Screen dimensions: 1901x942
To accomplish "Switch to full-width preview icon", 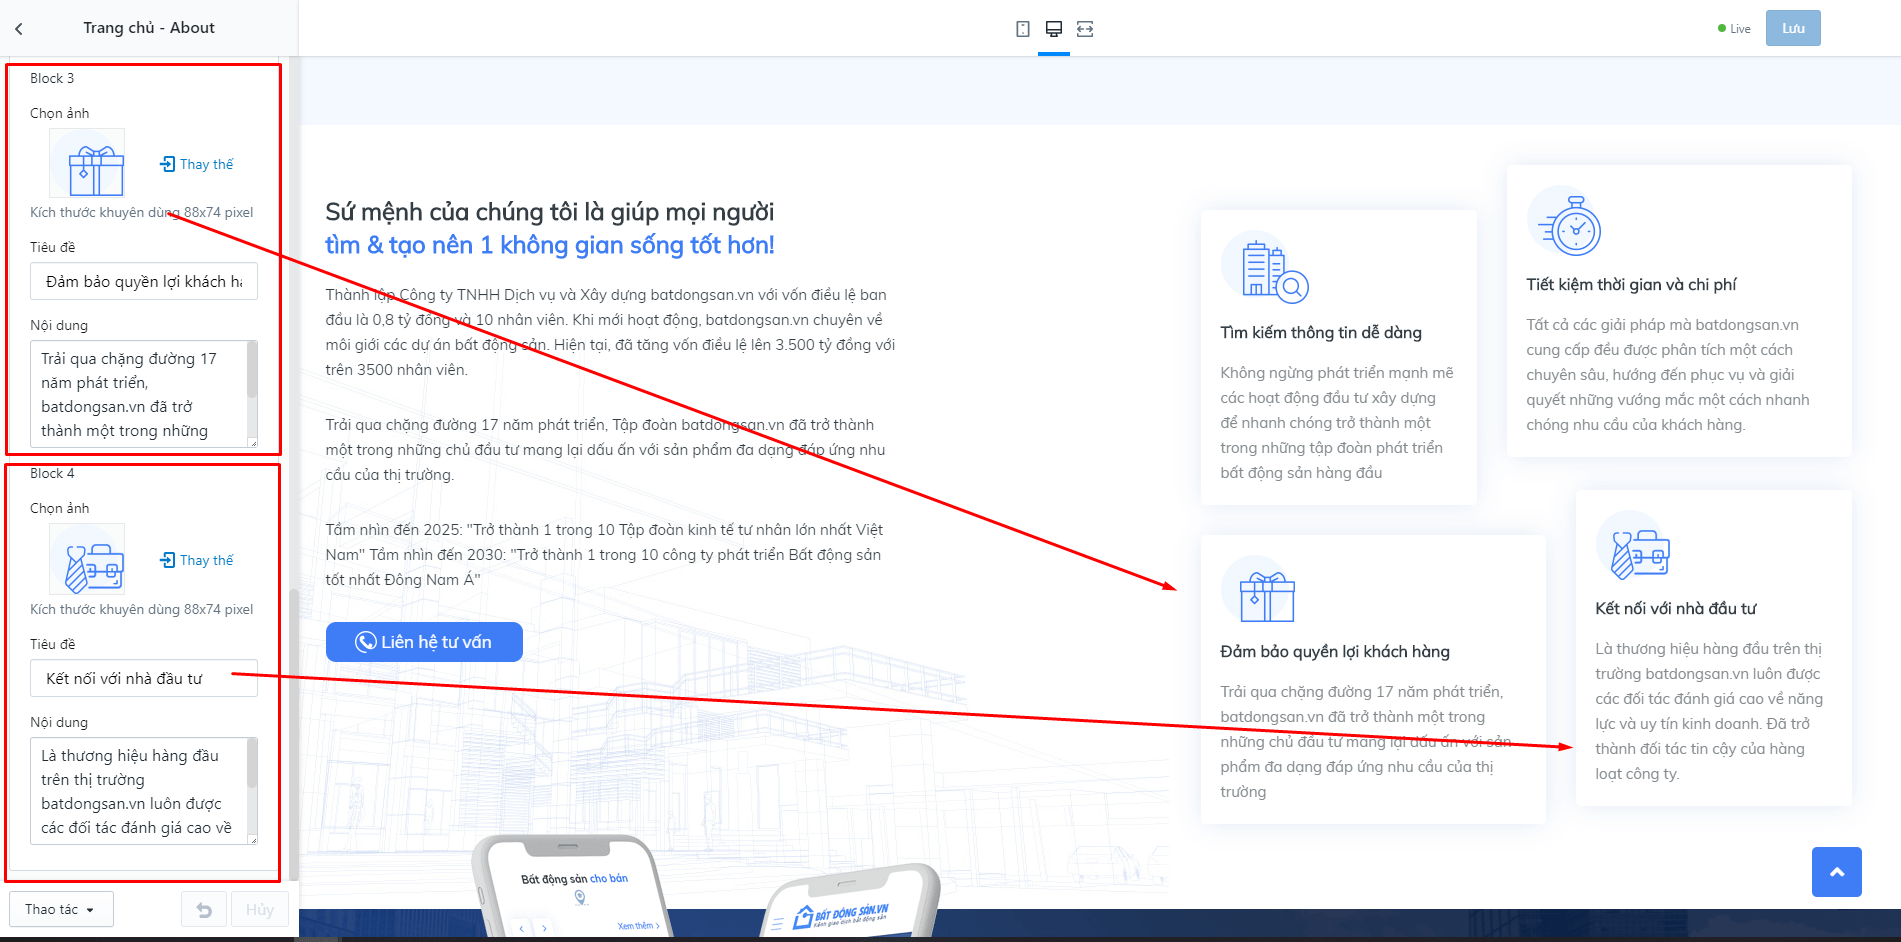I will coord(1085,29).
